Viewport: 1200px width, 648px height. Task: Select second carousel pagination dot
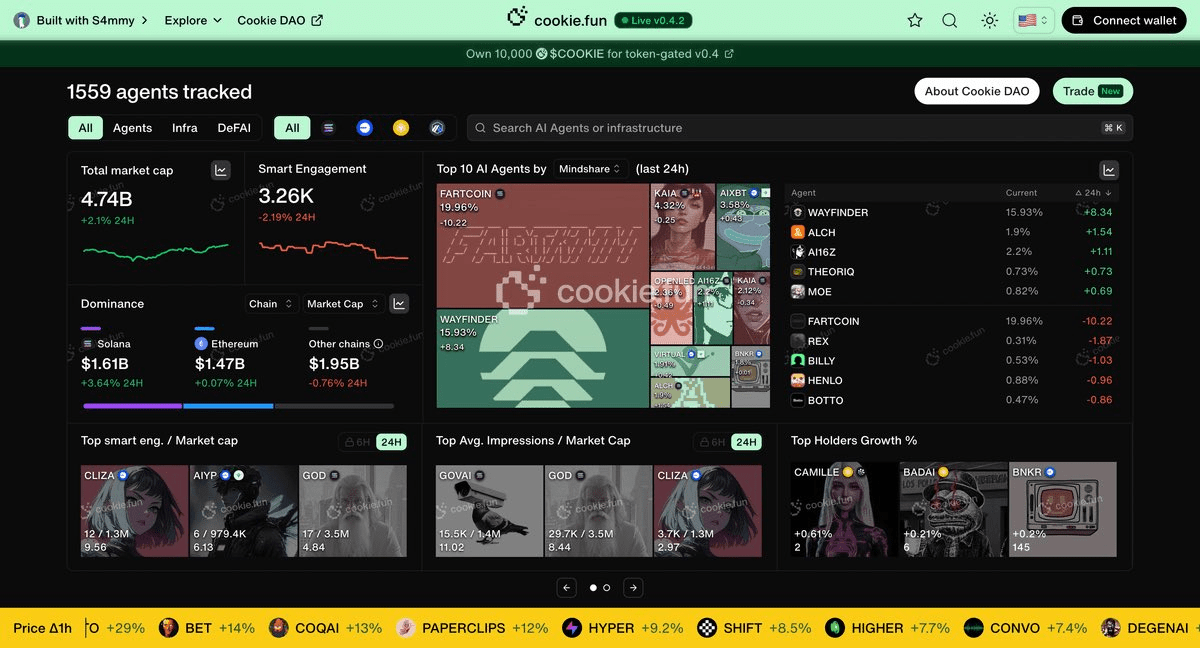click(x=607, y=588)
